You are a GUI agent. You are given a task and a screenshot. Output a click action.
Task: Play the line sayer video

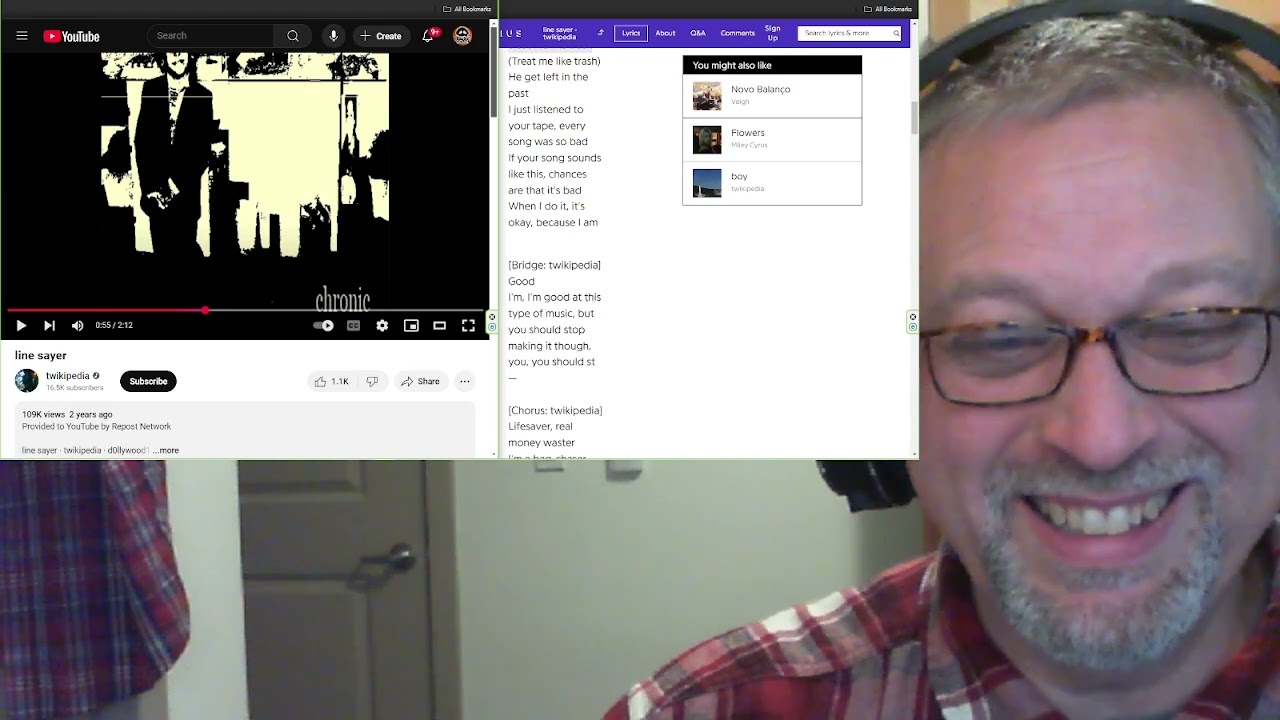[x=21, y=325]
